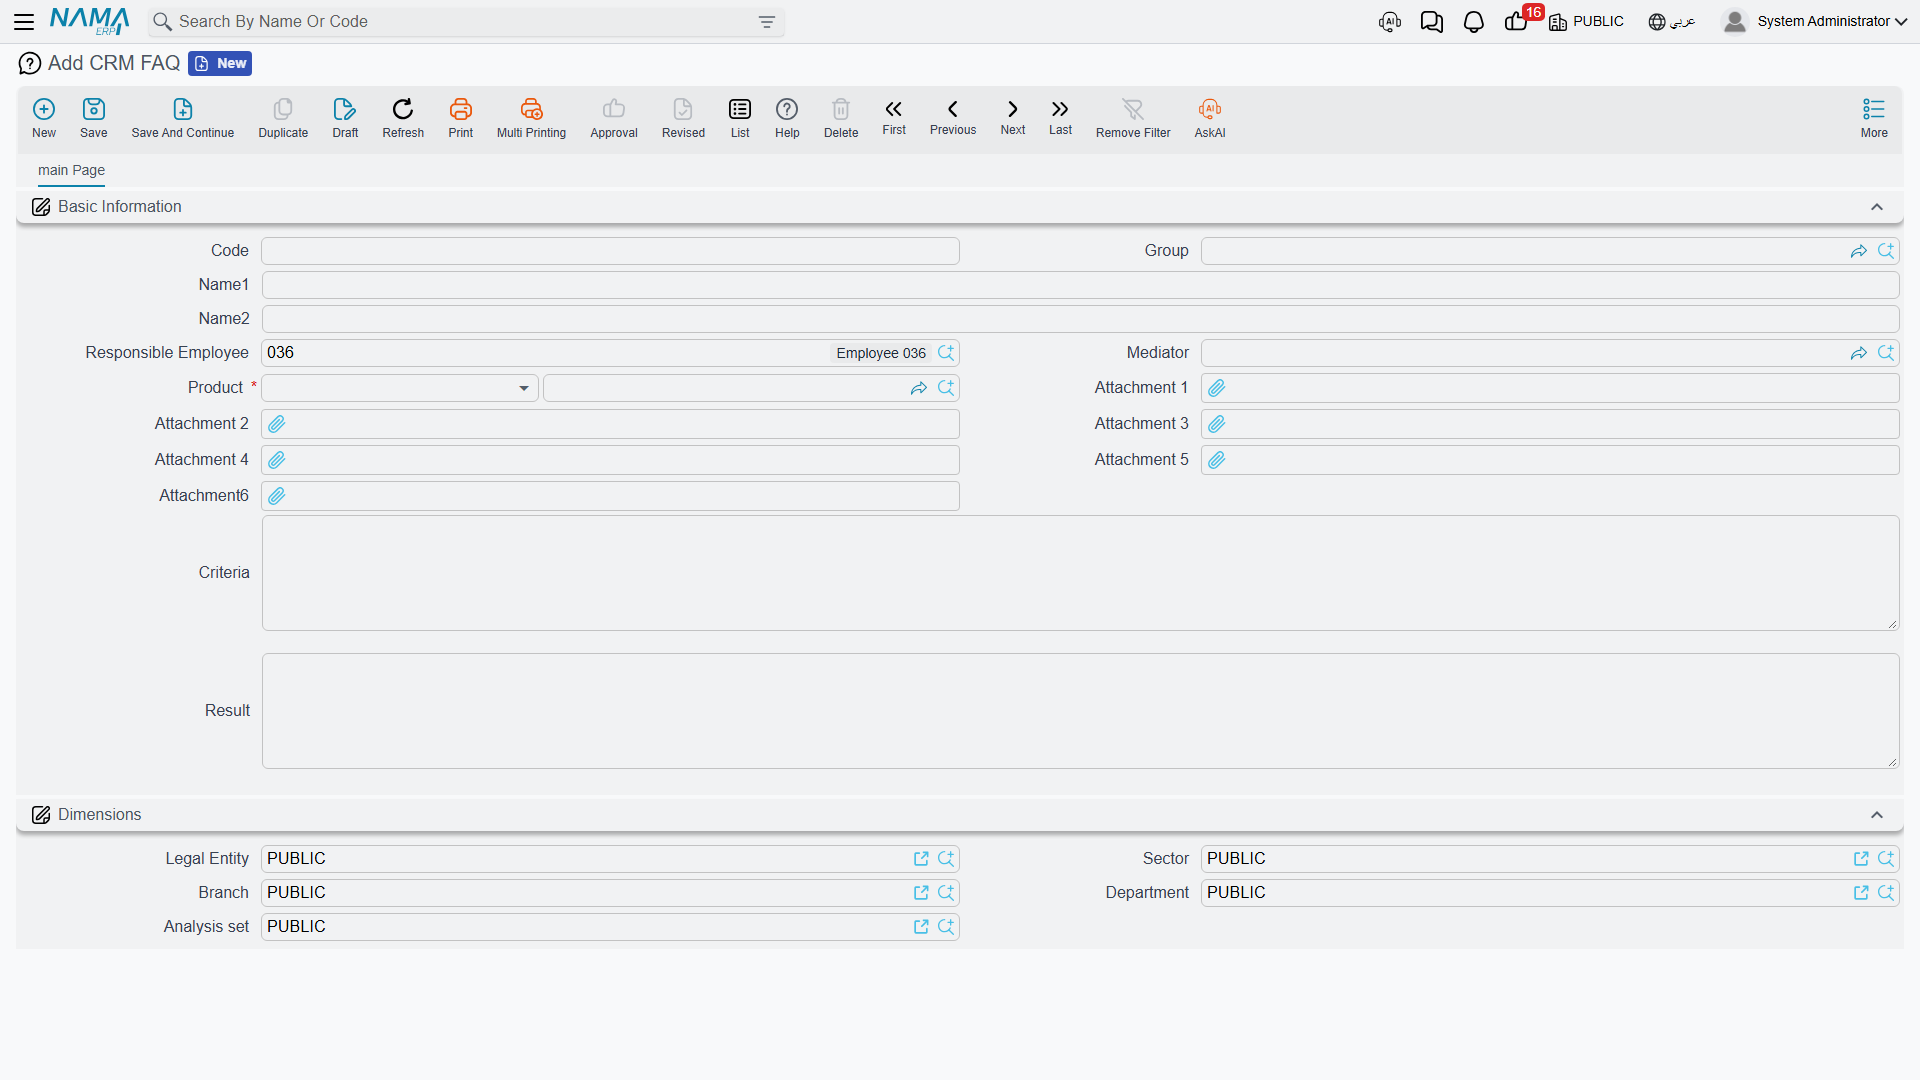Save the CRM FAQ record
The image size is (1920, 1080).
coord(94,118)
